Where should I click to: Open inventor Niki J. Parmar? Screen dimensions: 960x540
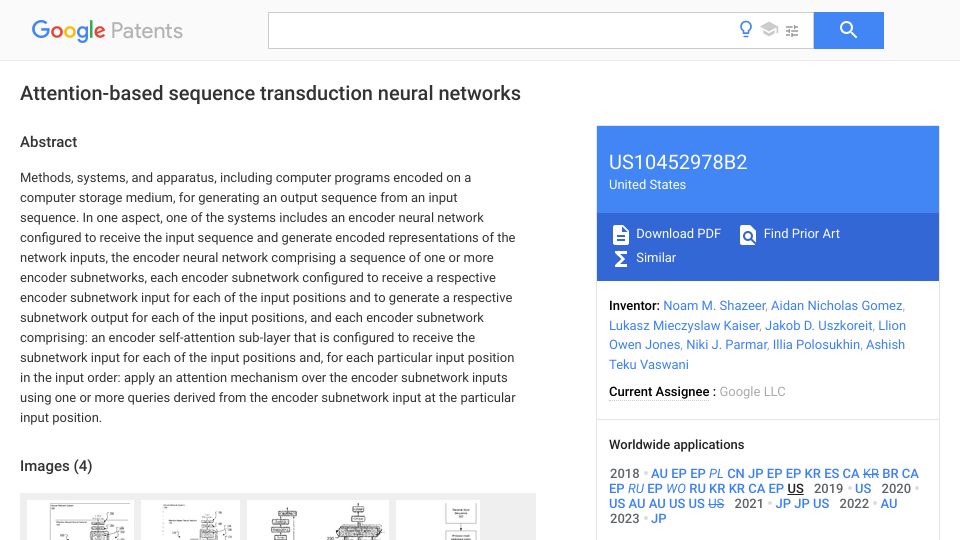click(x=726, y=345)
